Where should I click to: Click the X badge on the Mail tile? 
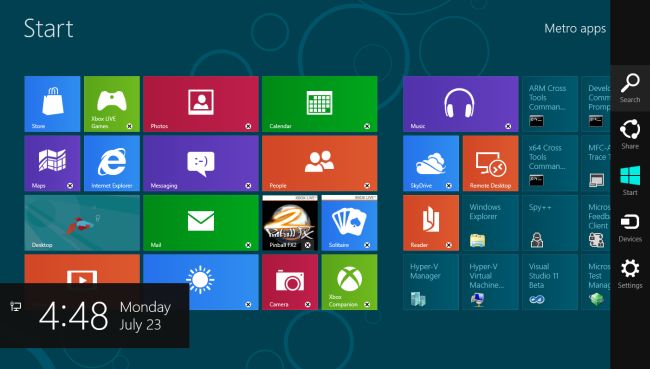pos(248,245)
